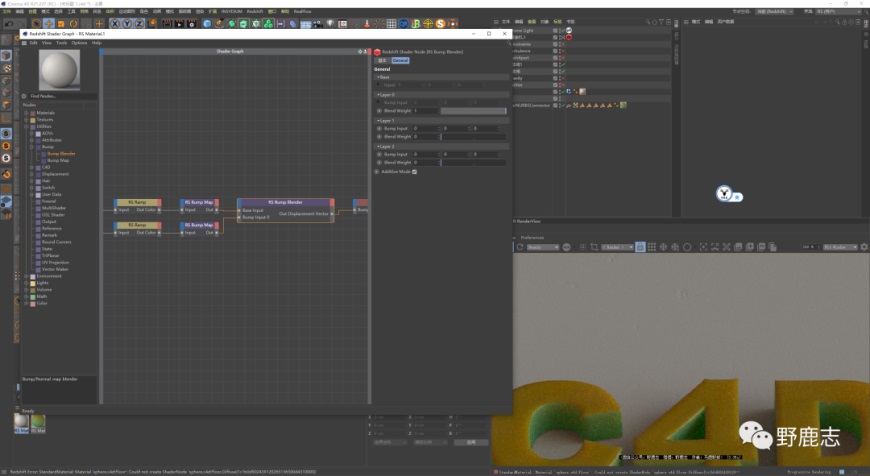Select the Scale tool in main toolbar
The width and height of the screenshot is (870, 476).
coord(61,23)
